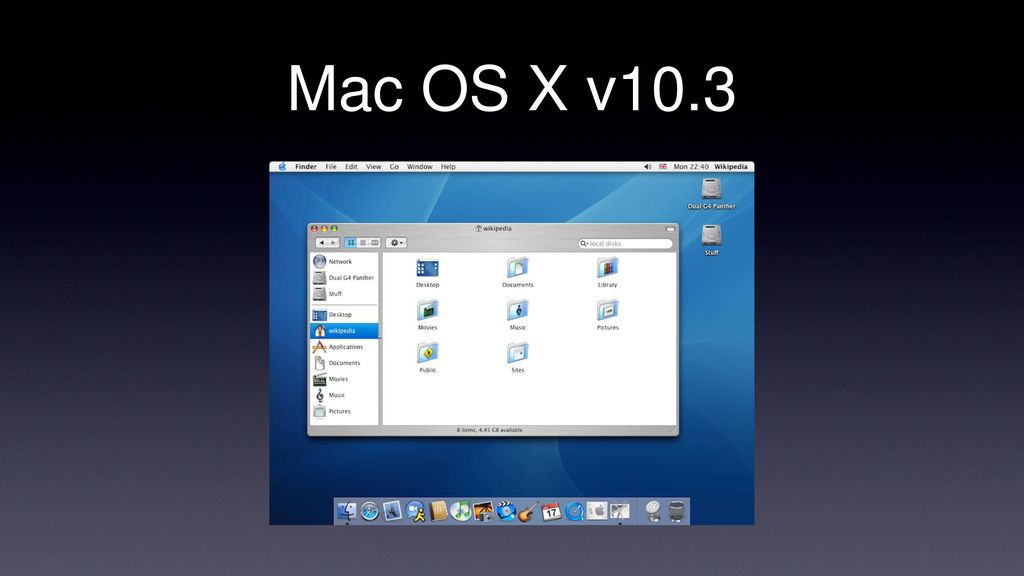
Task: Select the Public folder
Action: (x=428, y=357)
